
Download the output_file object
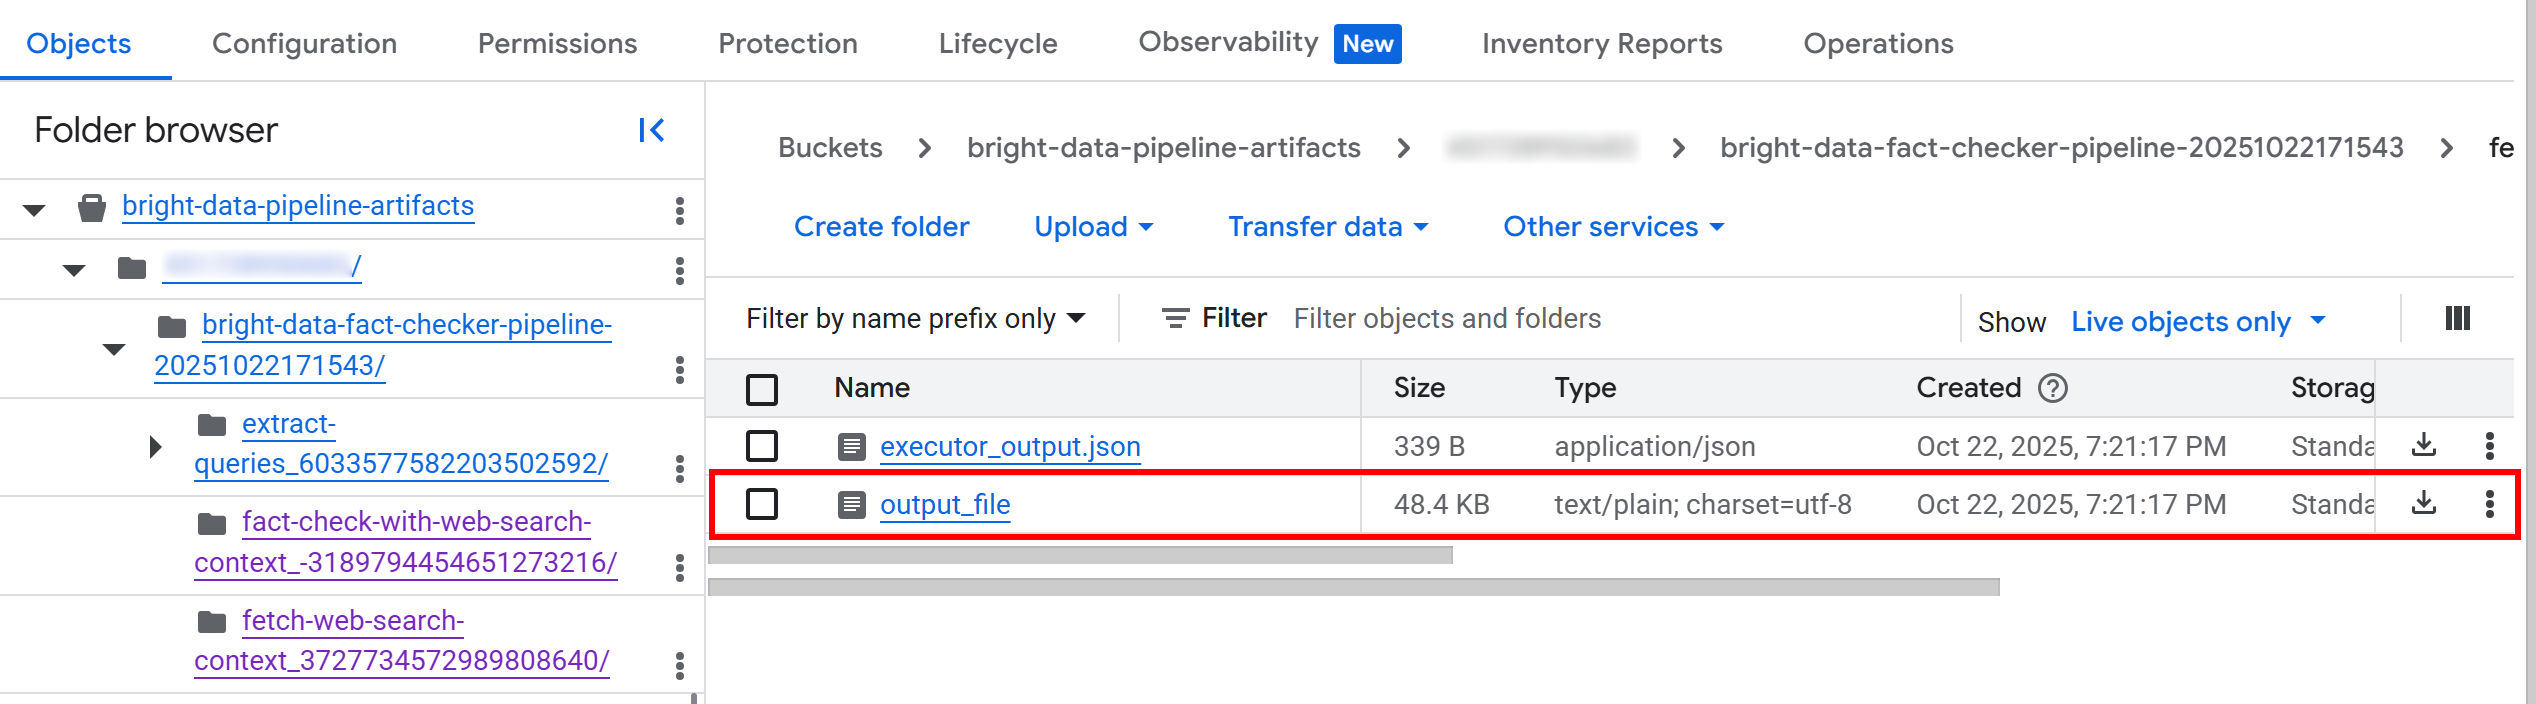pos(2424,504)
